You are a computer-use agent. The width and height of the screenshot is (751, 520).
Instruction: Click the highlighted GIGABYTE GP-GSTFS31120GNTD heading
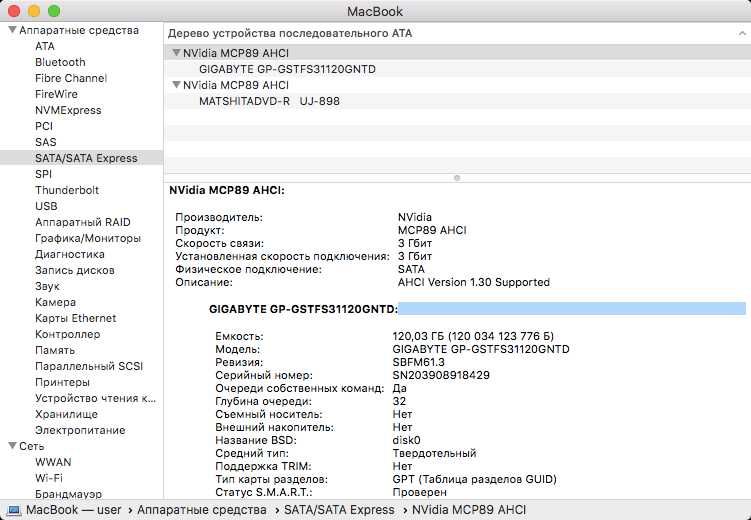click(x=304, y=309)
